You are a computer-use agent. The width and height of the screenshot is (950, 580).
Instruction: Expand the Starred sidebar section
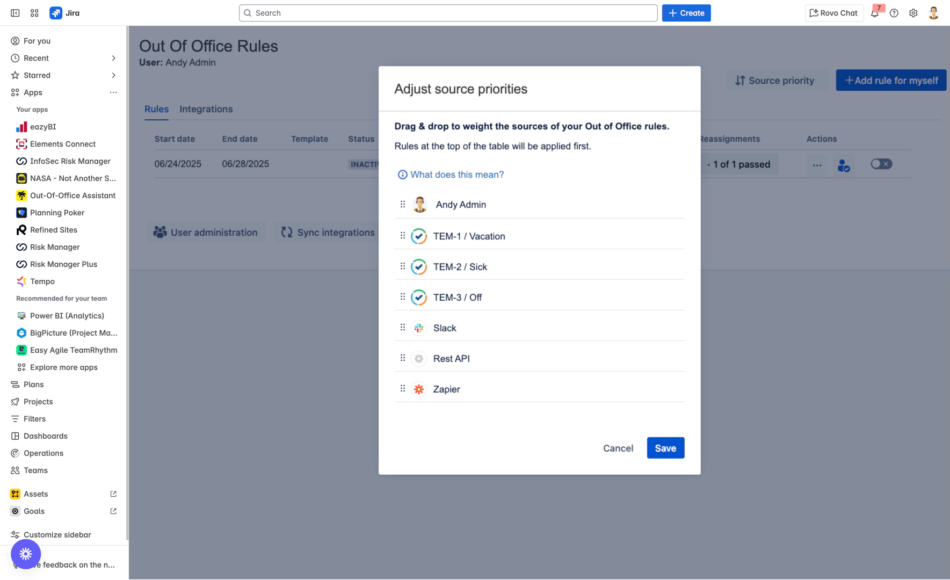(x=113, y=75)
